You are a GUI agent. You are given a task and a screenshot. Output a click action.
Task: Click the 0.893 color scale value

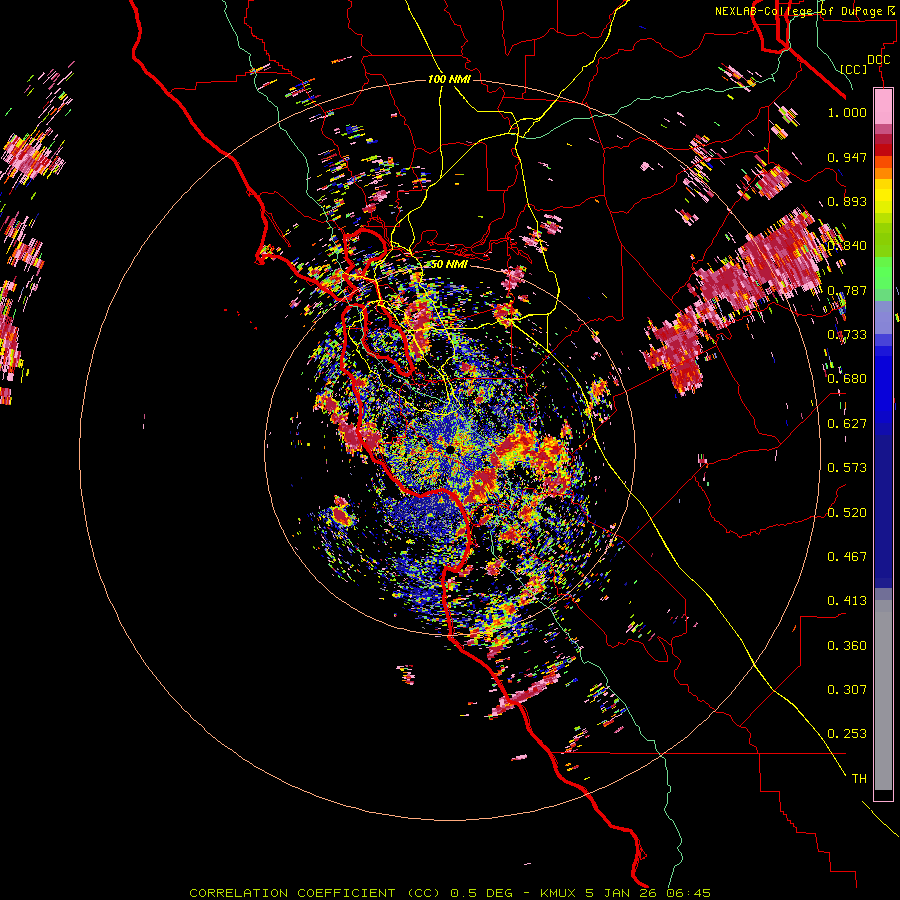pyautogui.click(x=847, y=201)
